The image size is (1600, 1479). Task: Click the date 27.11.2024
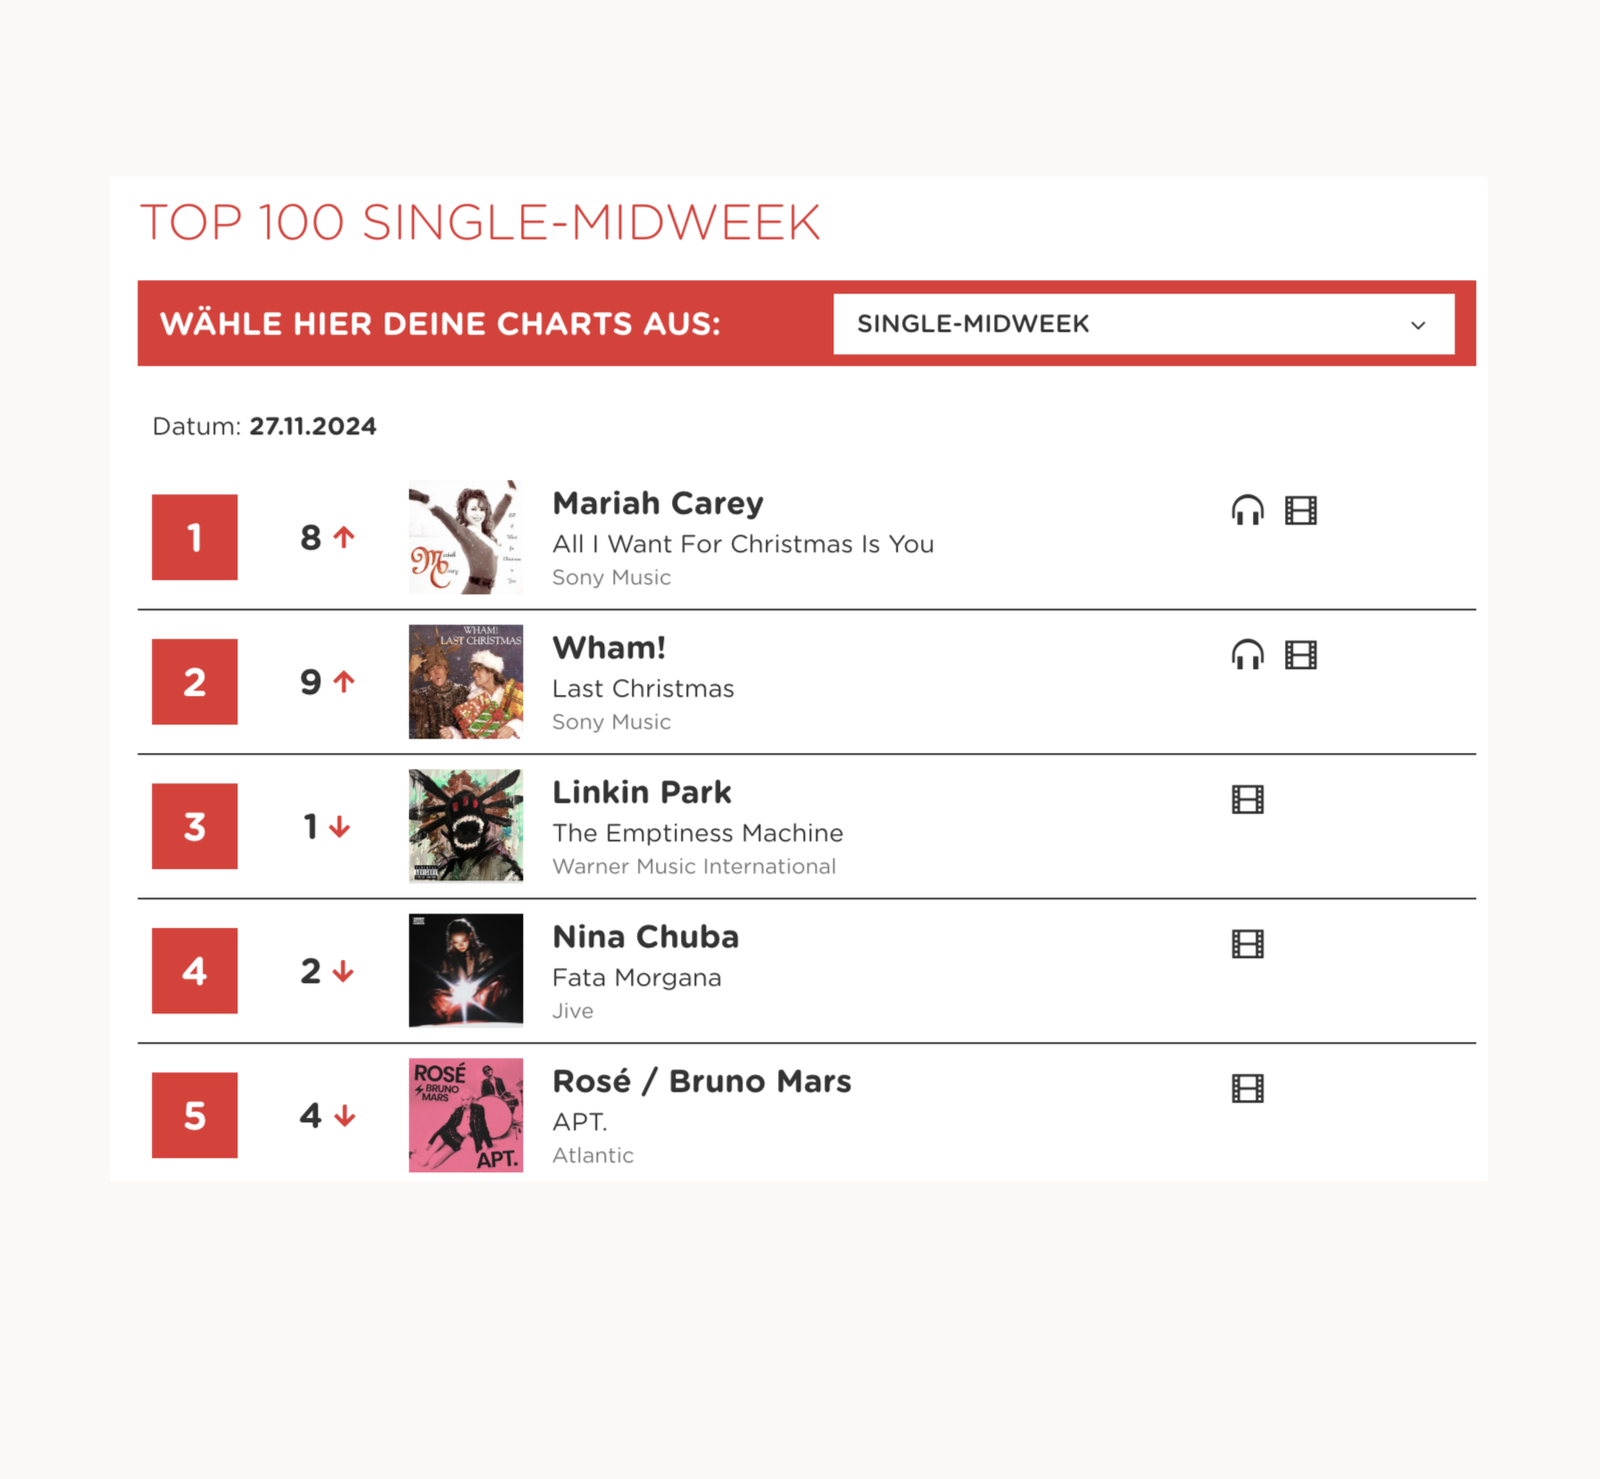(313, 426)
